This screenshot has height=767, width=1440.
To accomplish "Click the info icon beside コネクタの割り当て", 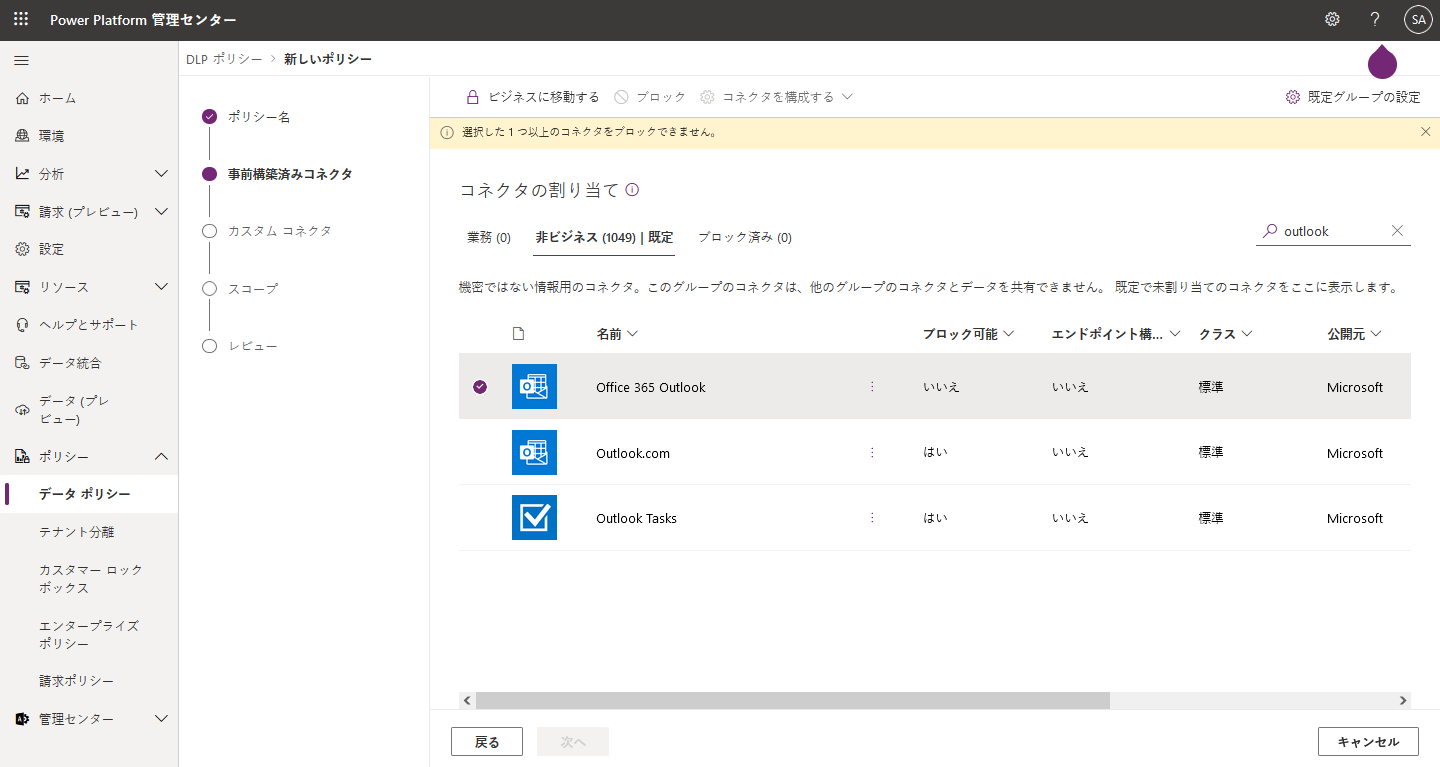I will click(x=632, y=189).
